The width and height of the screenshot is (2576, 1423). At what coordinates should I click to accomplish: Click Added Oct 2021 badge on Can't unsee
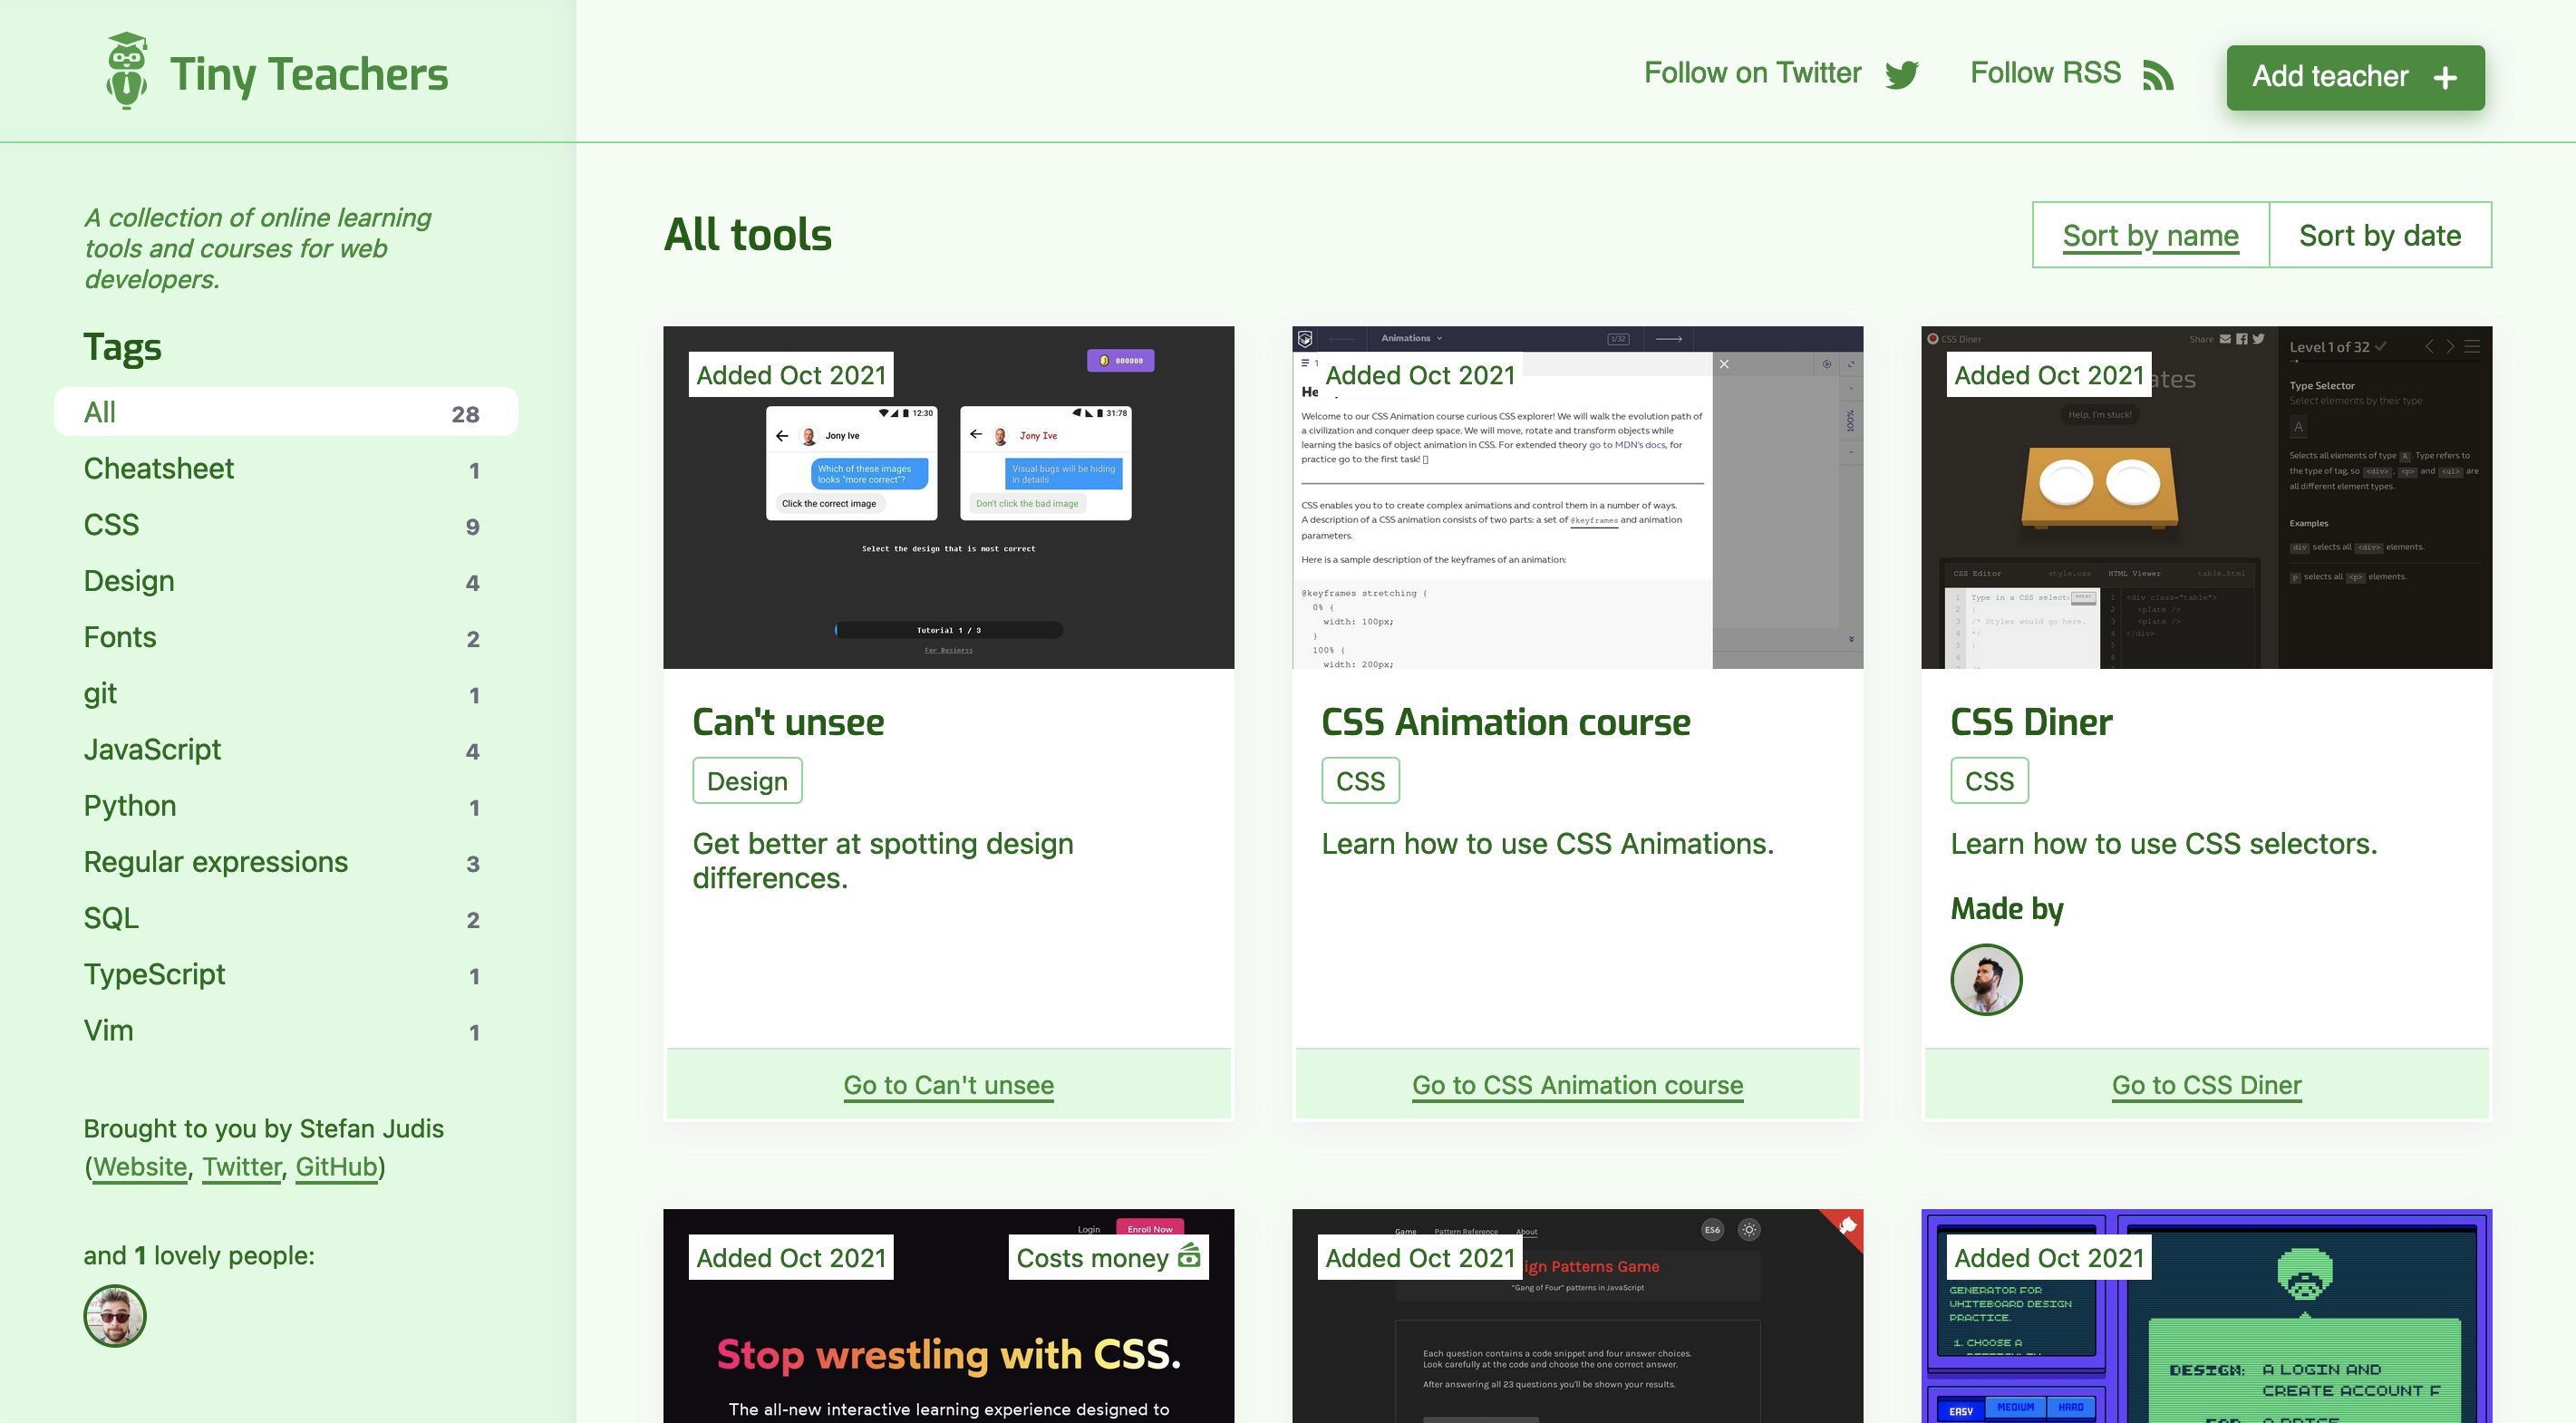pyautogui.click(x=790, y=374)
